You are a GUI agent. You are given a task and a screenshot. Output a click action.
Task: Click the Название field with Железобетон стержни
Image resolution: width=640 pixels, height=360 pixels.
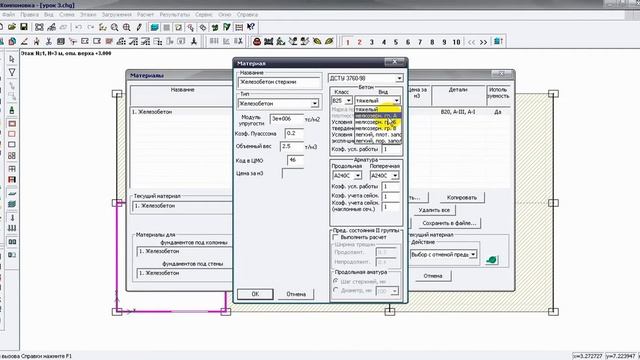point(279,82)
